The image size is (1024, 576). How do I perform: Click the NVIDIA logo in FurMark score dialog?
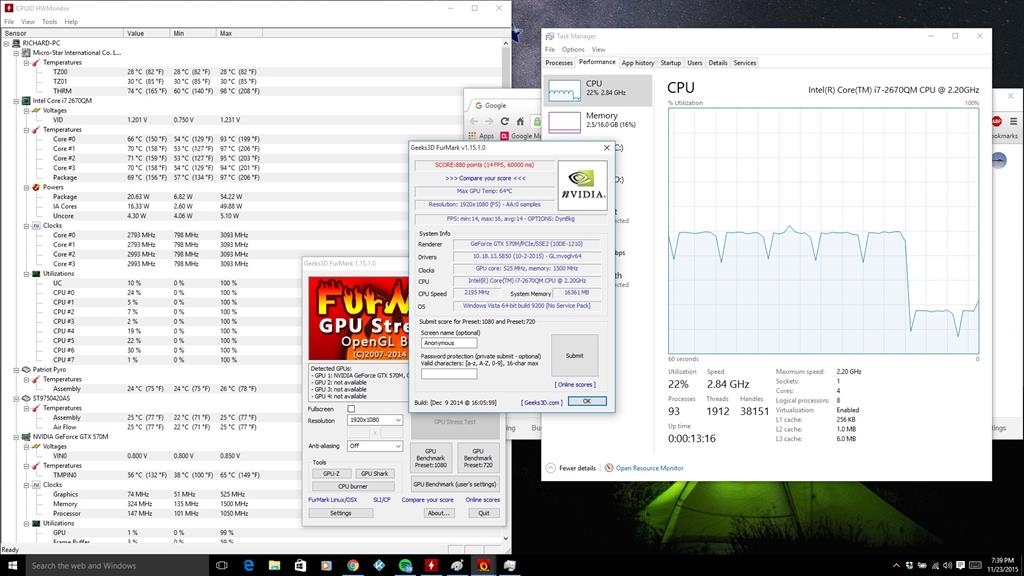click(x=583, y=185)
